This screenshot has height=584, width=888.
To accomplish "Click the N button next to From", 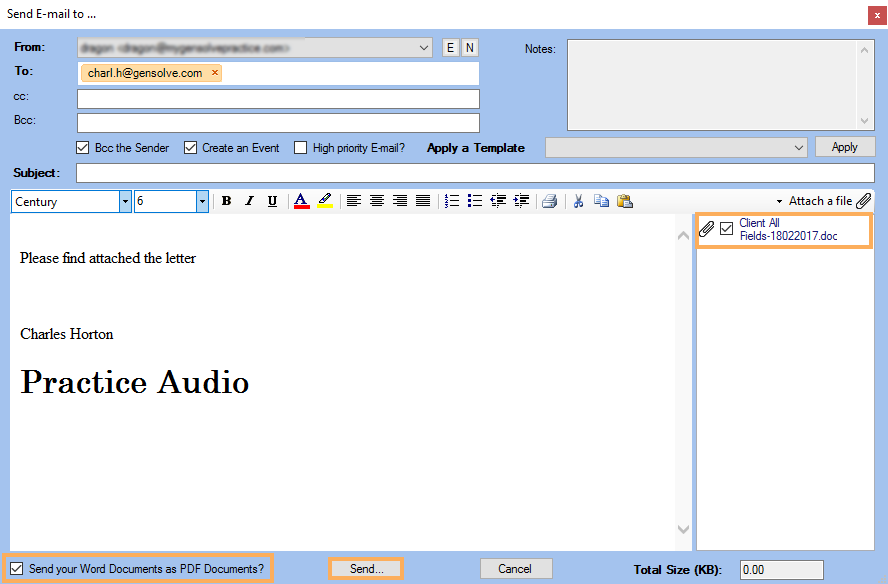I will click(469, 48).
